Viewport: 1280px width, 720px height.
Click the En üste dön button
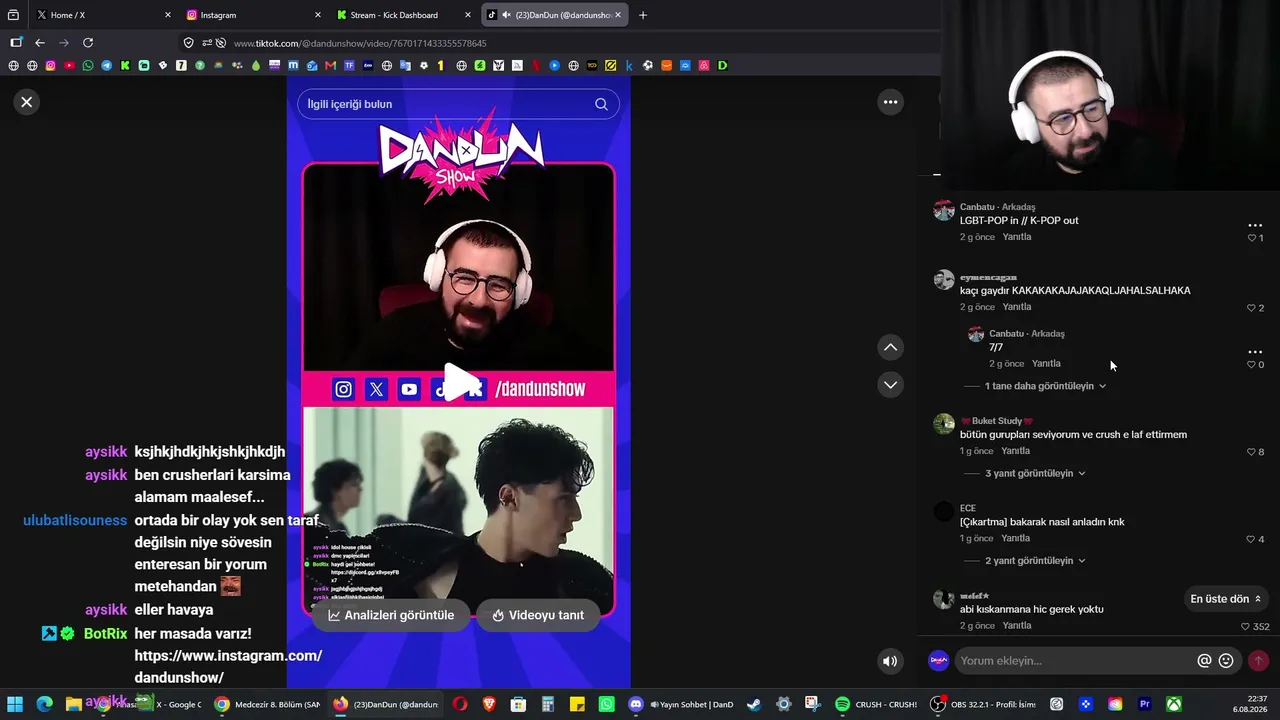tap(1226, 599)
